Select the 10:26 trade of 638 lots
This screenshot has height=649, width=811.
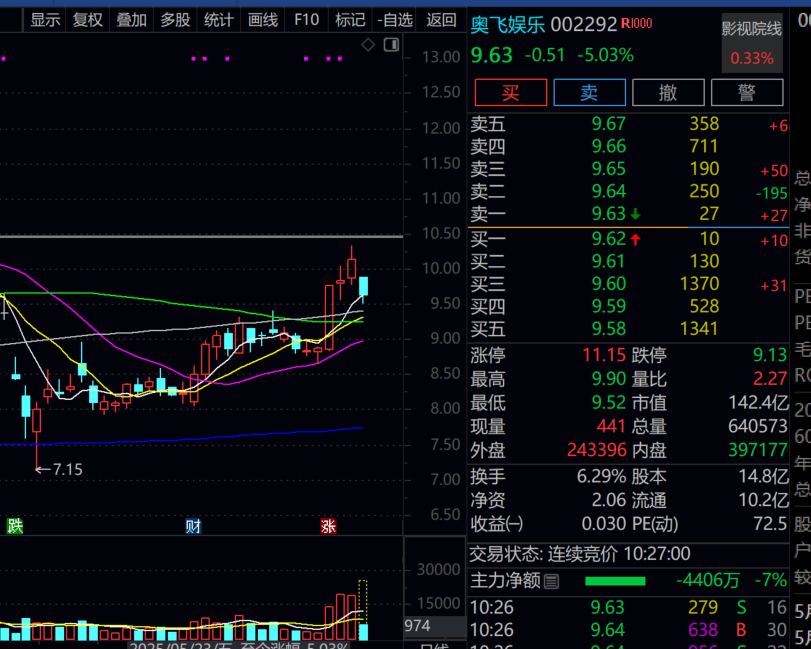tap(628, 630)
